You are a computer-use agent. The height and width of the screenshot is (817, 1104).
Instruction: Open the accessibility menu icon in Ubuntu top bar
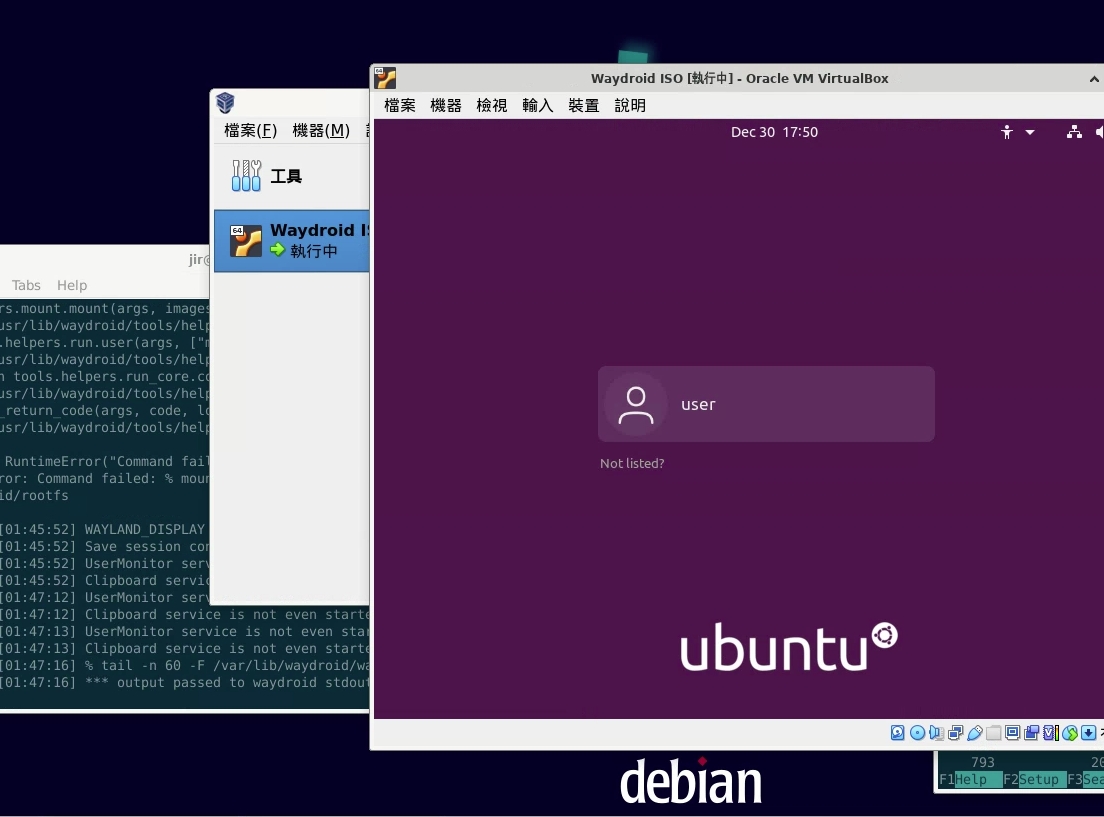click(1007, 132)
